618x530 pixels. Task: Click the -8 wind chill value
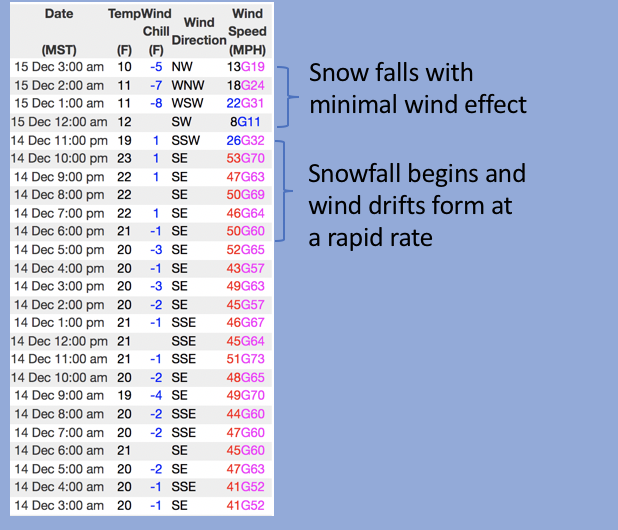154,103
